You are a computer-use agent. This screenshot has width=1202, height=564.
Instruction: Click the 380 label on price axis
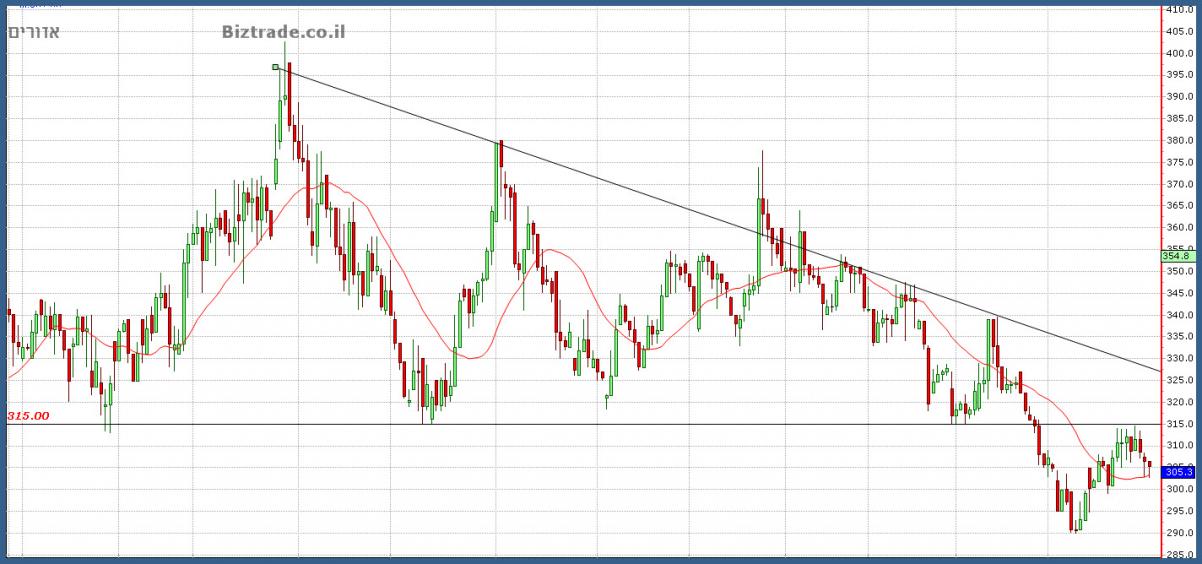coord(1176,140)
